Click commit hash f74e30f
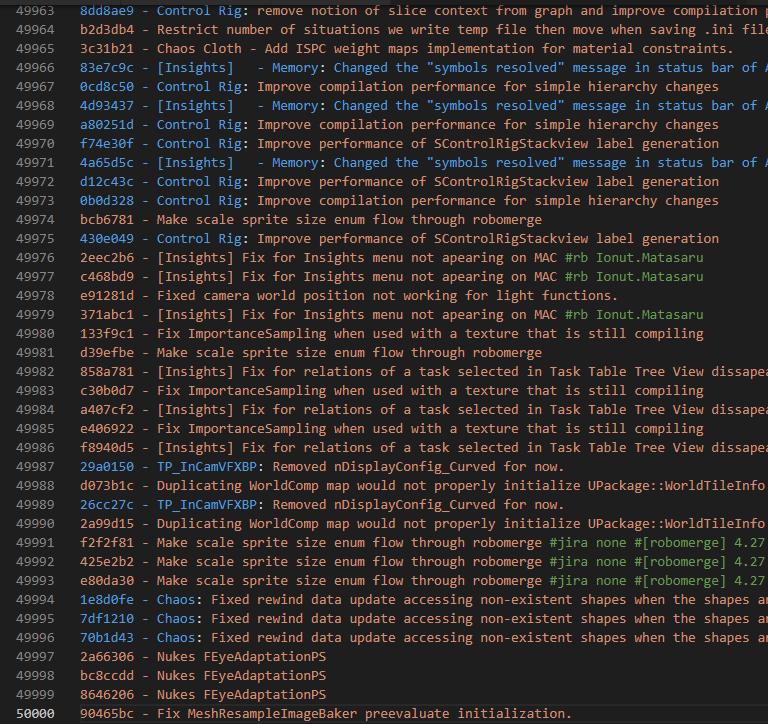 (107, 144)
